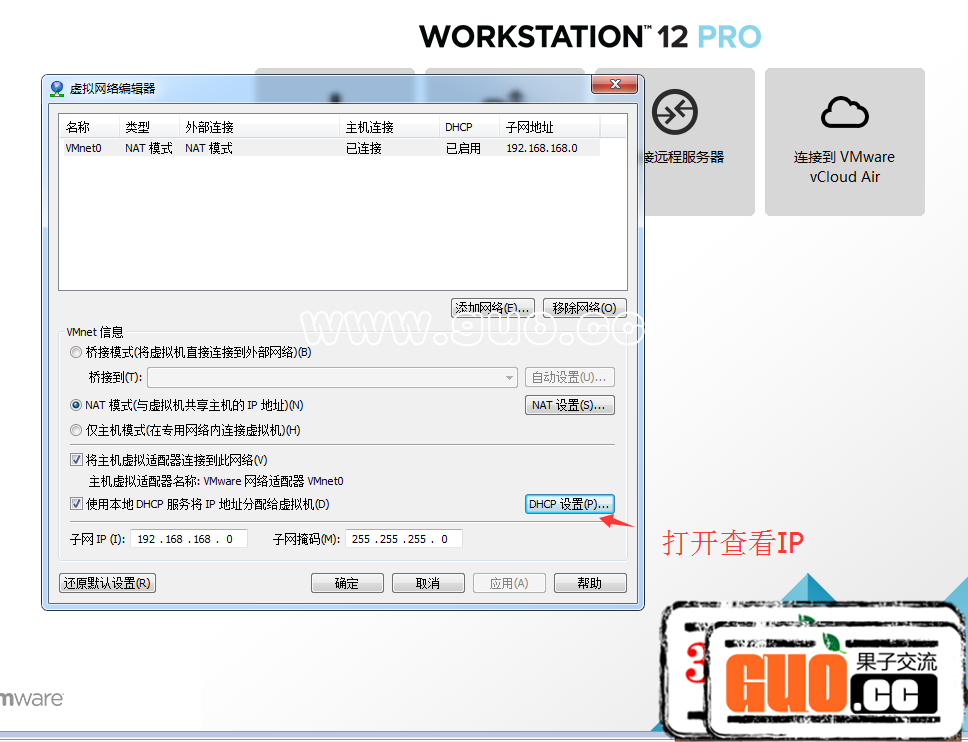
Task: Select the NAT 模式 radio button
Action: (x=76, y=405)
